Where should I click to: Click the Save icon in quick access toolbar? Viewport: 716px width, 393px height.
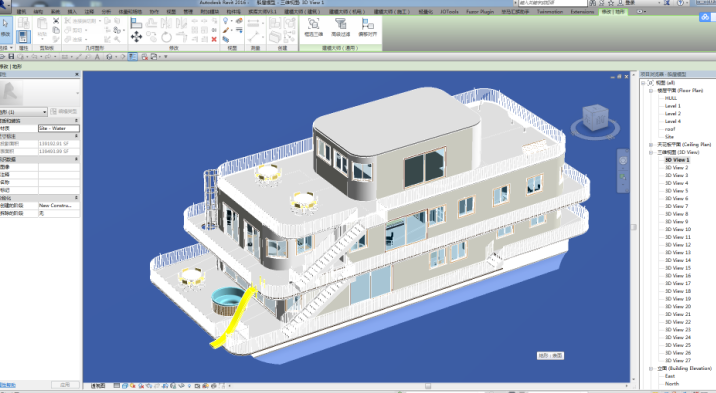click(11, 57)
